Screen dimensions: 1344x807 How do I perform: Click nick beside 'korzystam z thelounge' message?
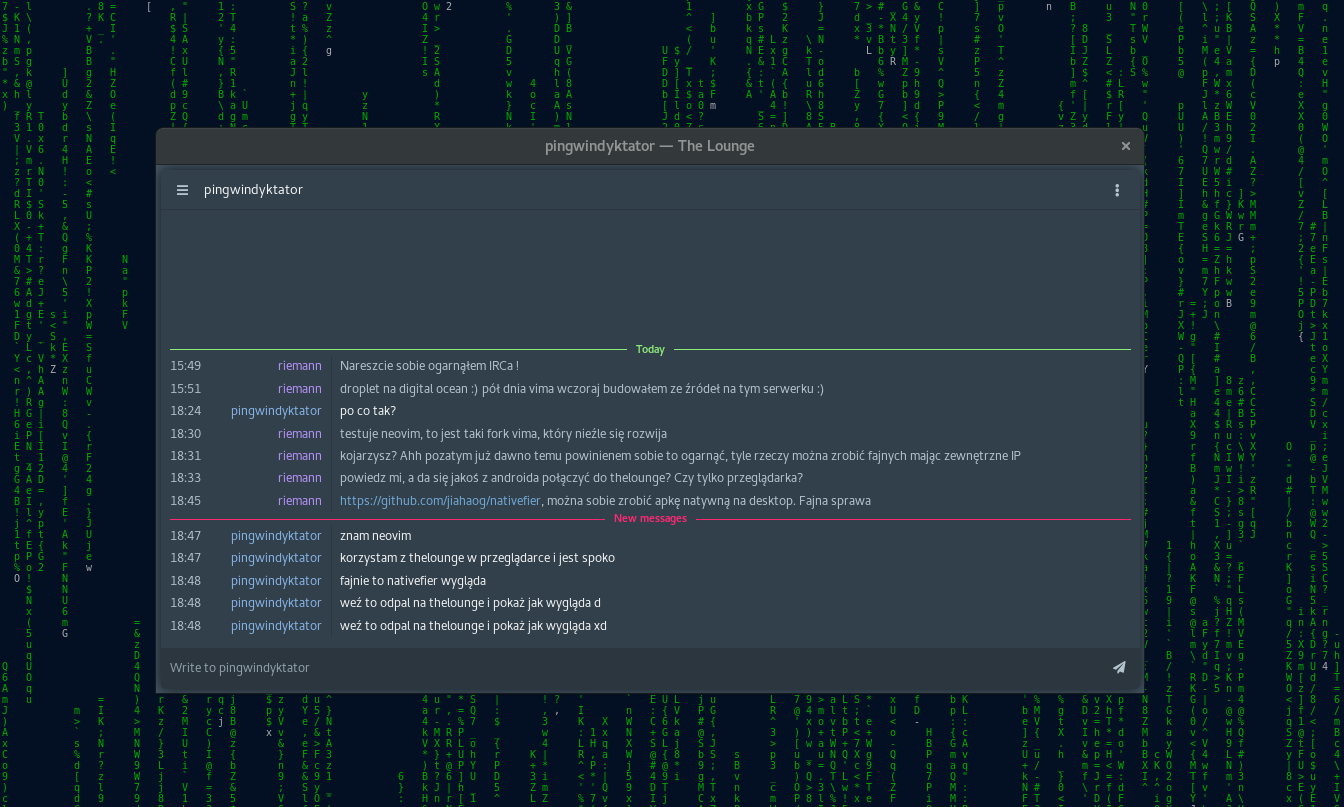276,558
